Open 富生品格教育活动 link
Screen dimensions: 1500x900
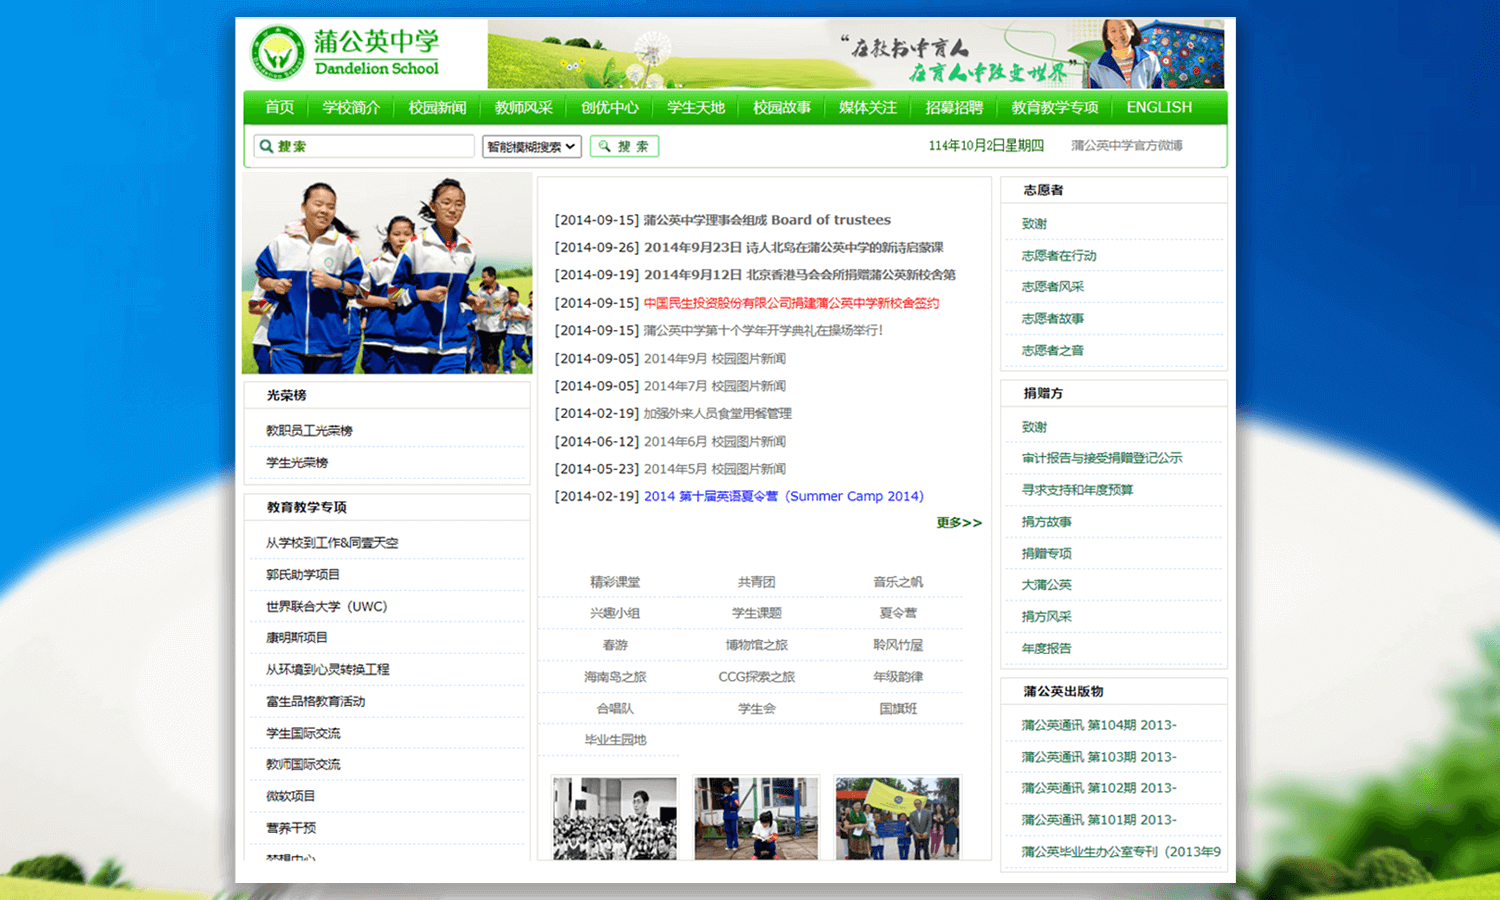[x=316, y=702]
